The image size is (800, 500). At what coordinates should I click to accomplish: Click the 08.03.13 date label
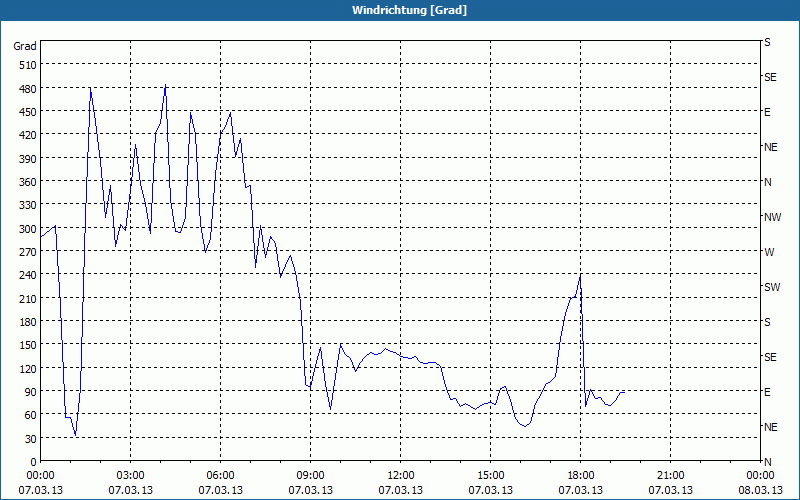[760, 490]
